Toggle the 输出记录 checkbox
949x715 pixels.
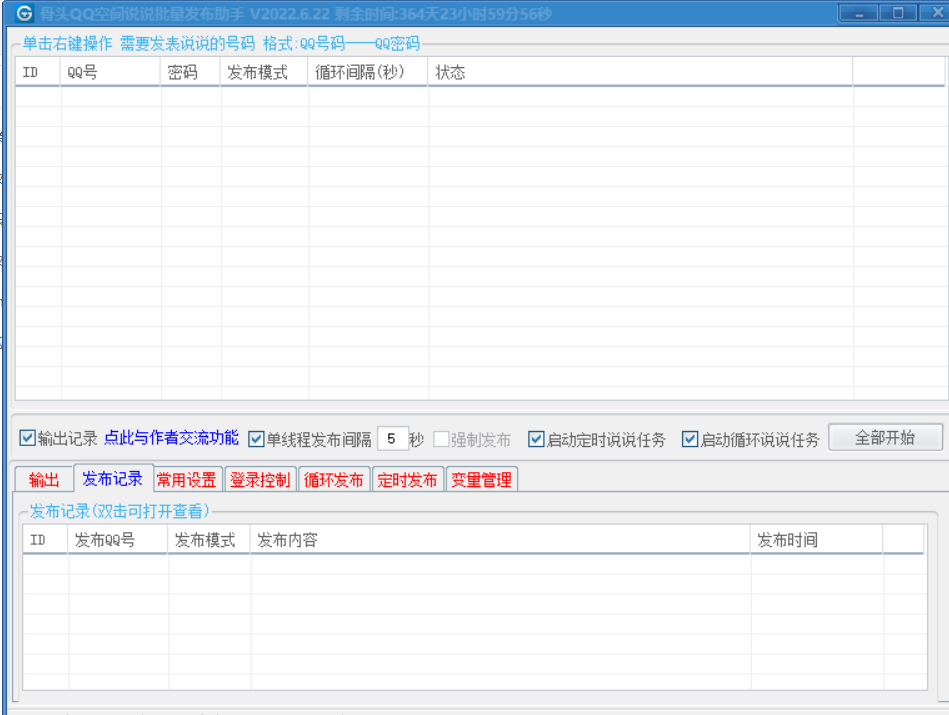(x=27, y=438)
